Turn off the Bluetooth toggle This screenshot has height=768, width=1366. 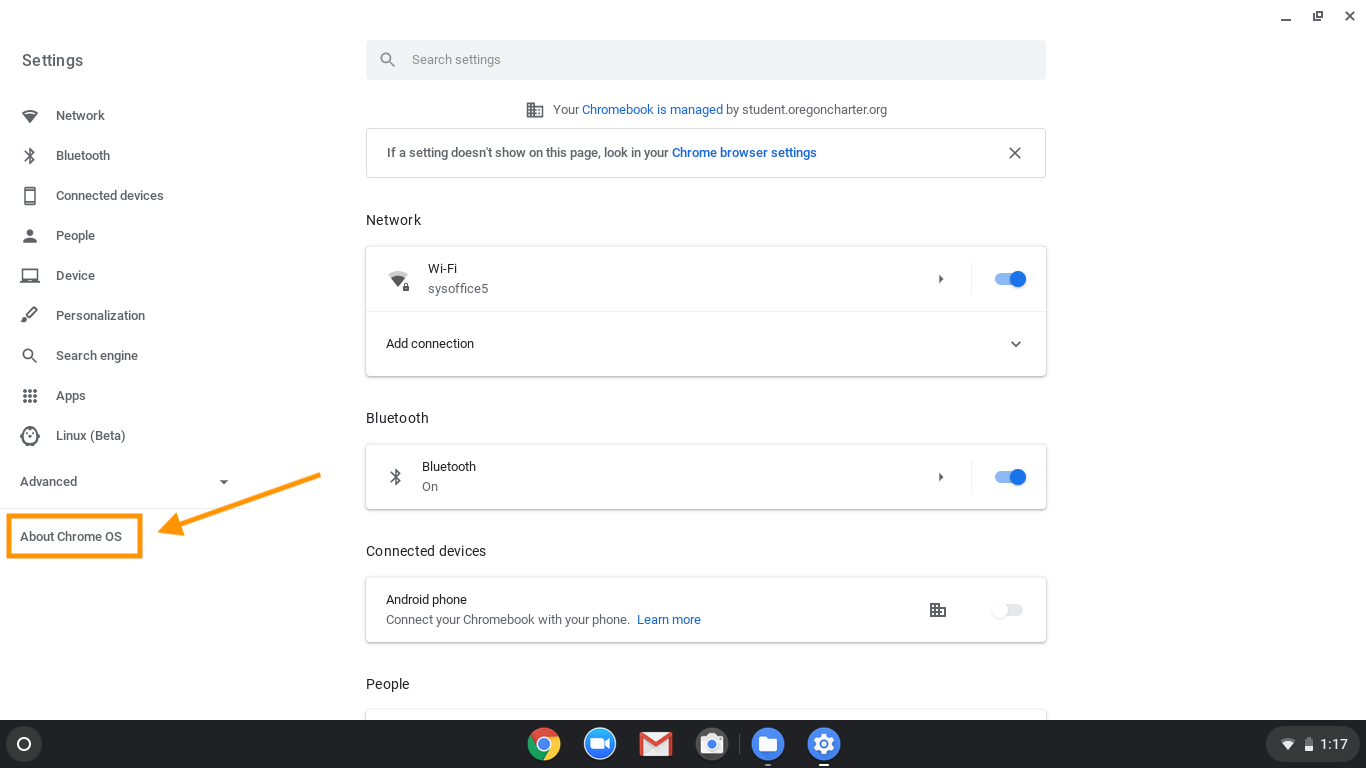[1010, 477]
